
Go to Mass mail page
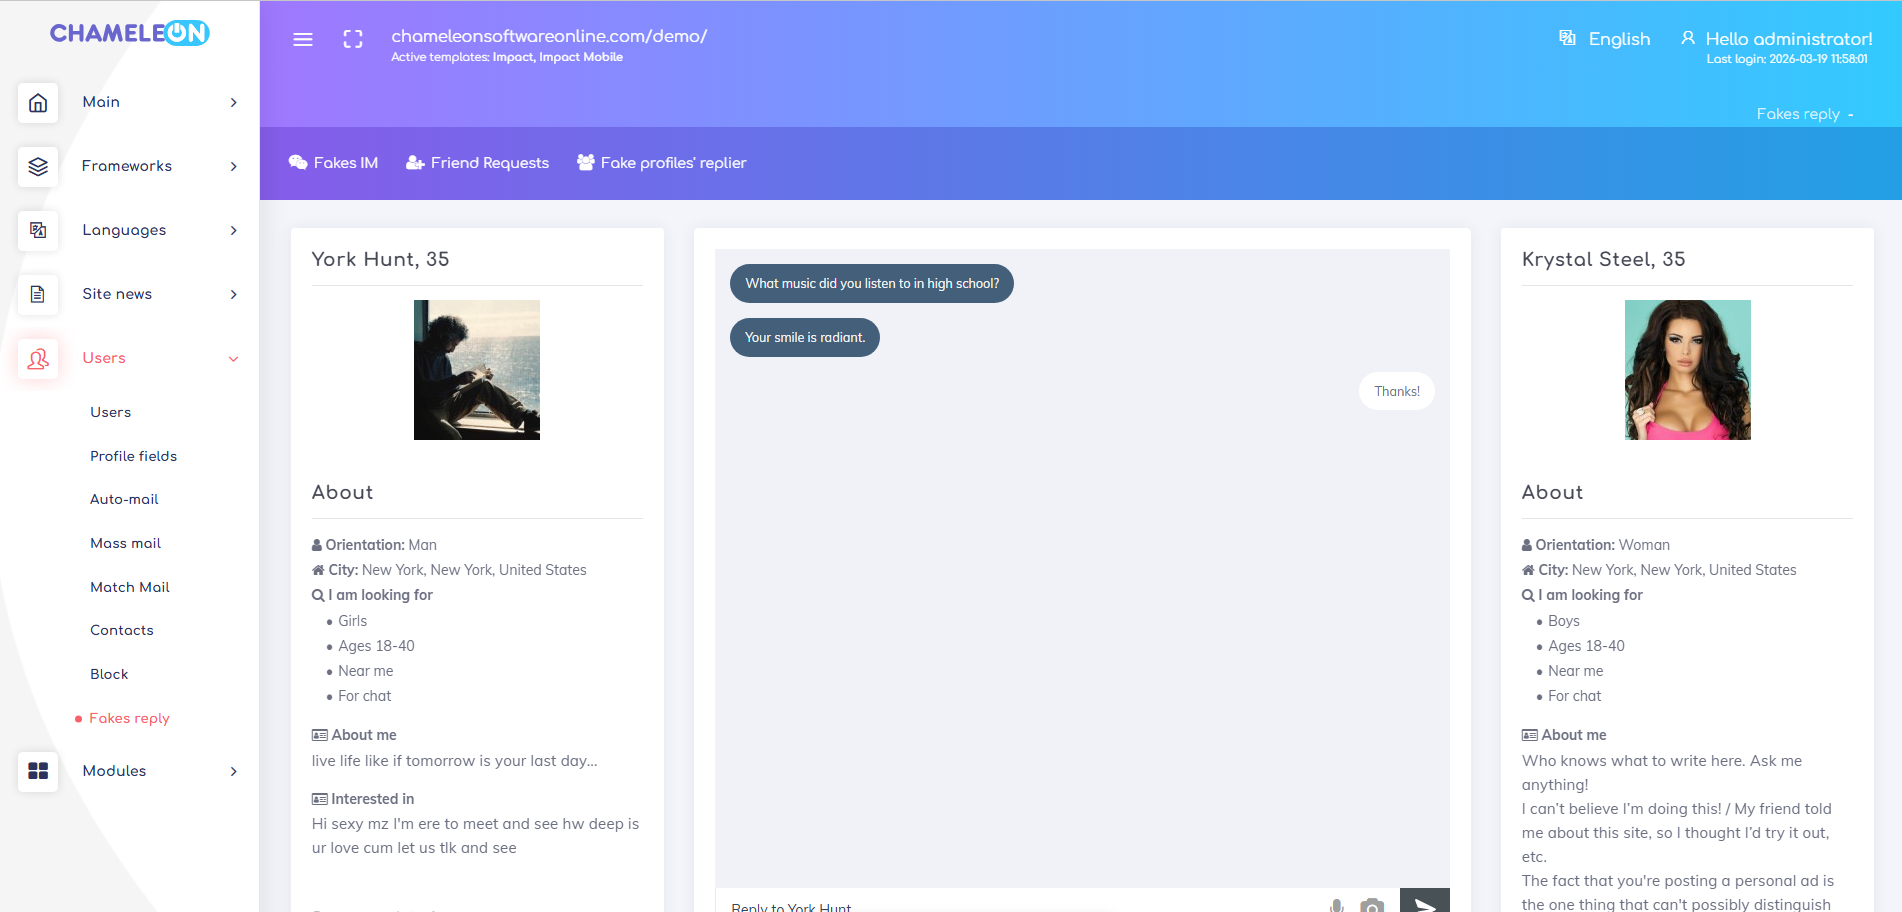125,543
